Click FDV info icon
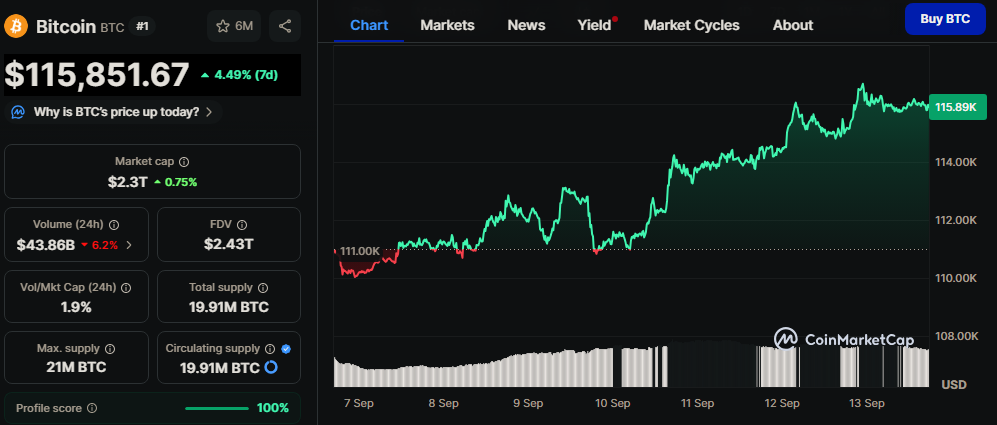The image size is (997, 425). coord(243,225)
